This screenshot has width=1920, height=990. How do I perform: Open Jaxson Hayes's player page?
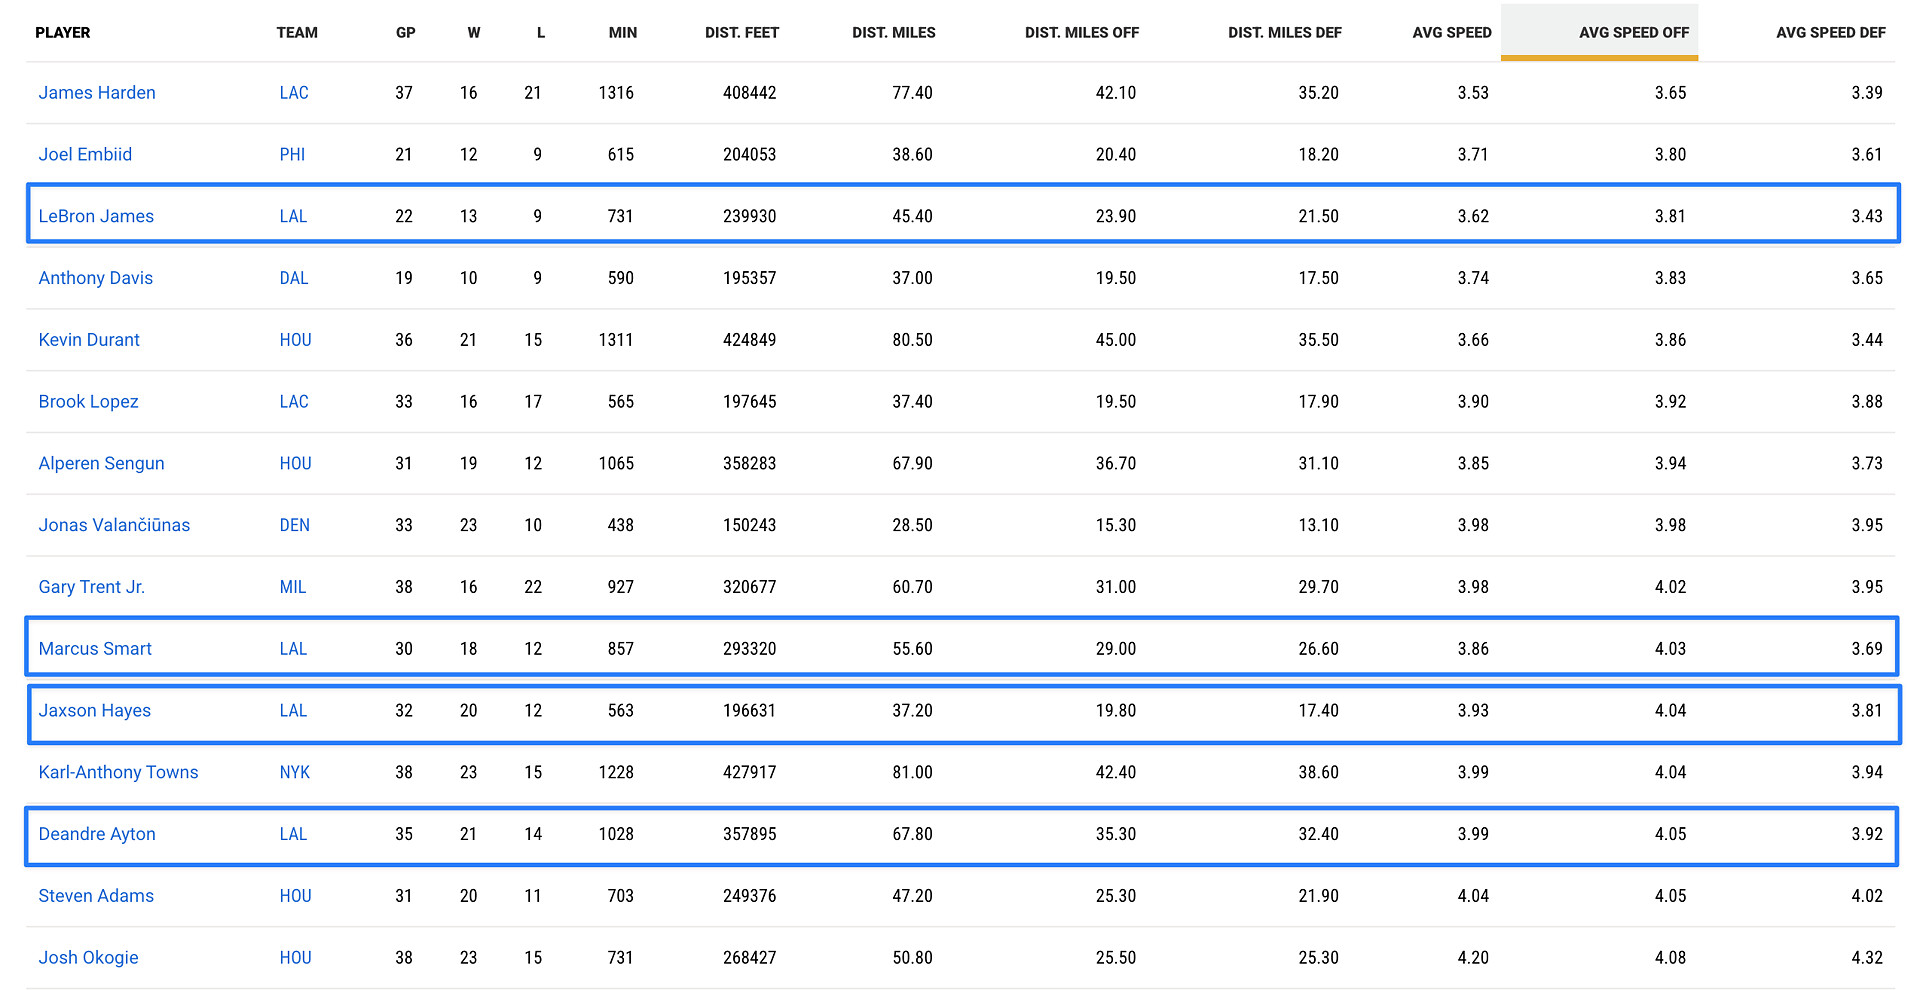click(x=95, y=711)
